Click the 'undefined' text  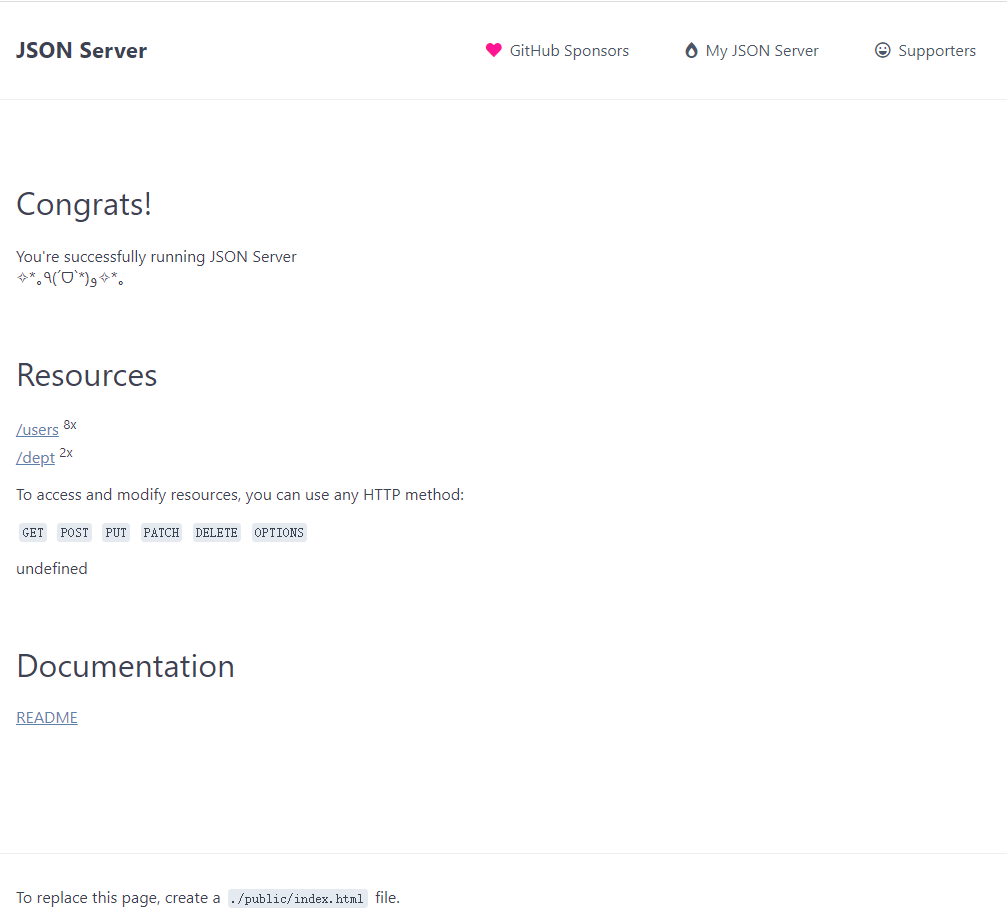click(x=51, y=568)
